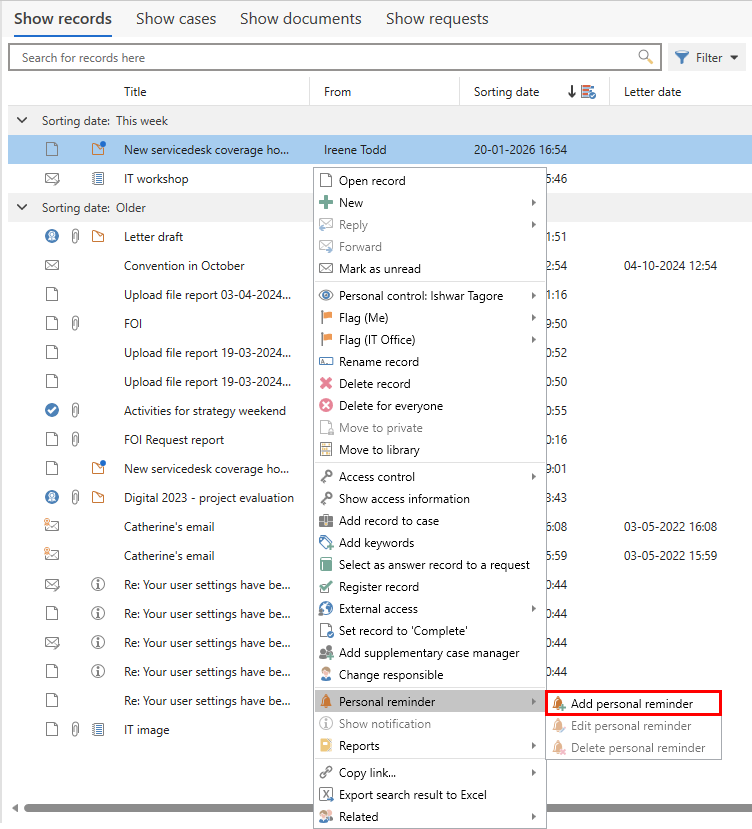Select the first Catherine's email record
The width and height of the screenshot is (752, 829).
(169, 527)
